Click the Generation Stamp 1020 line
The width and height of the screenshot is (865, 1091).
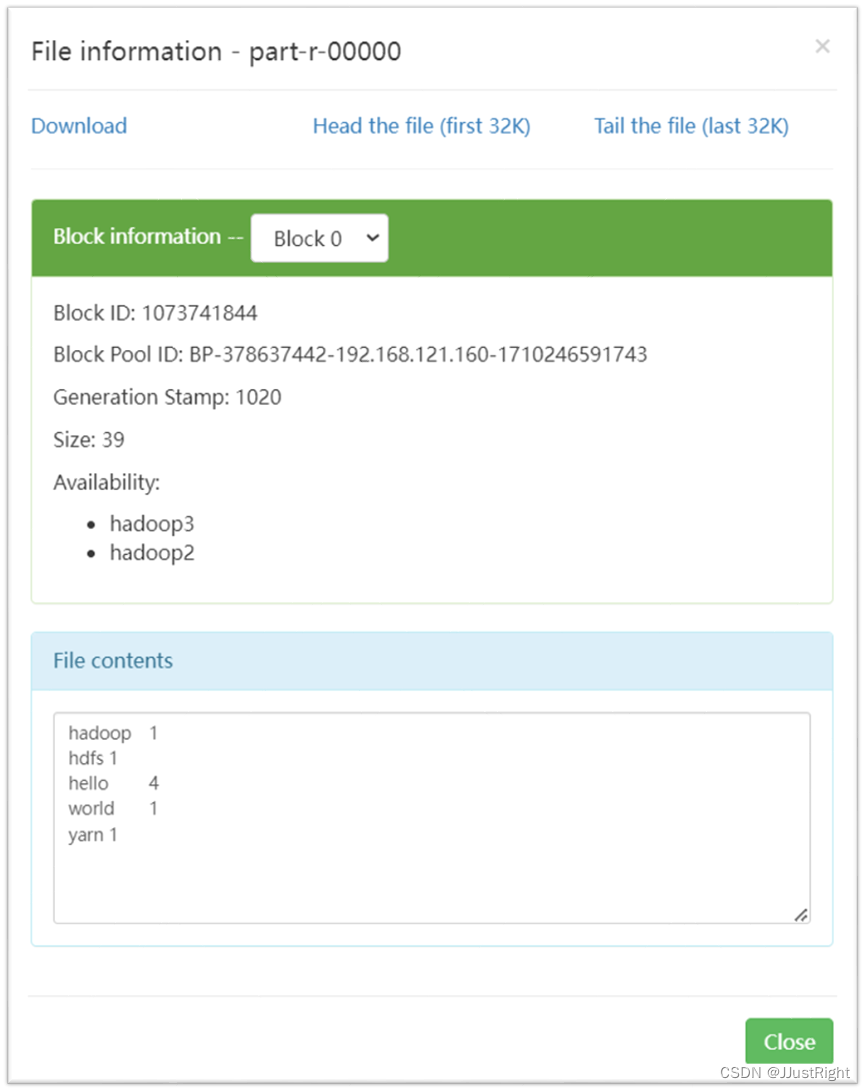tap(167, 397)
